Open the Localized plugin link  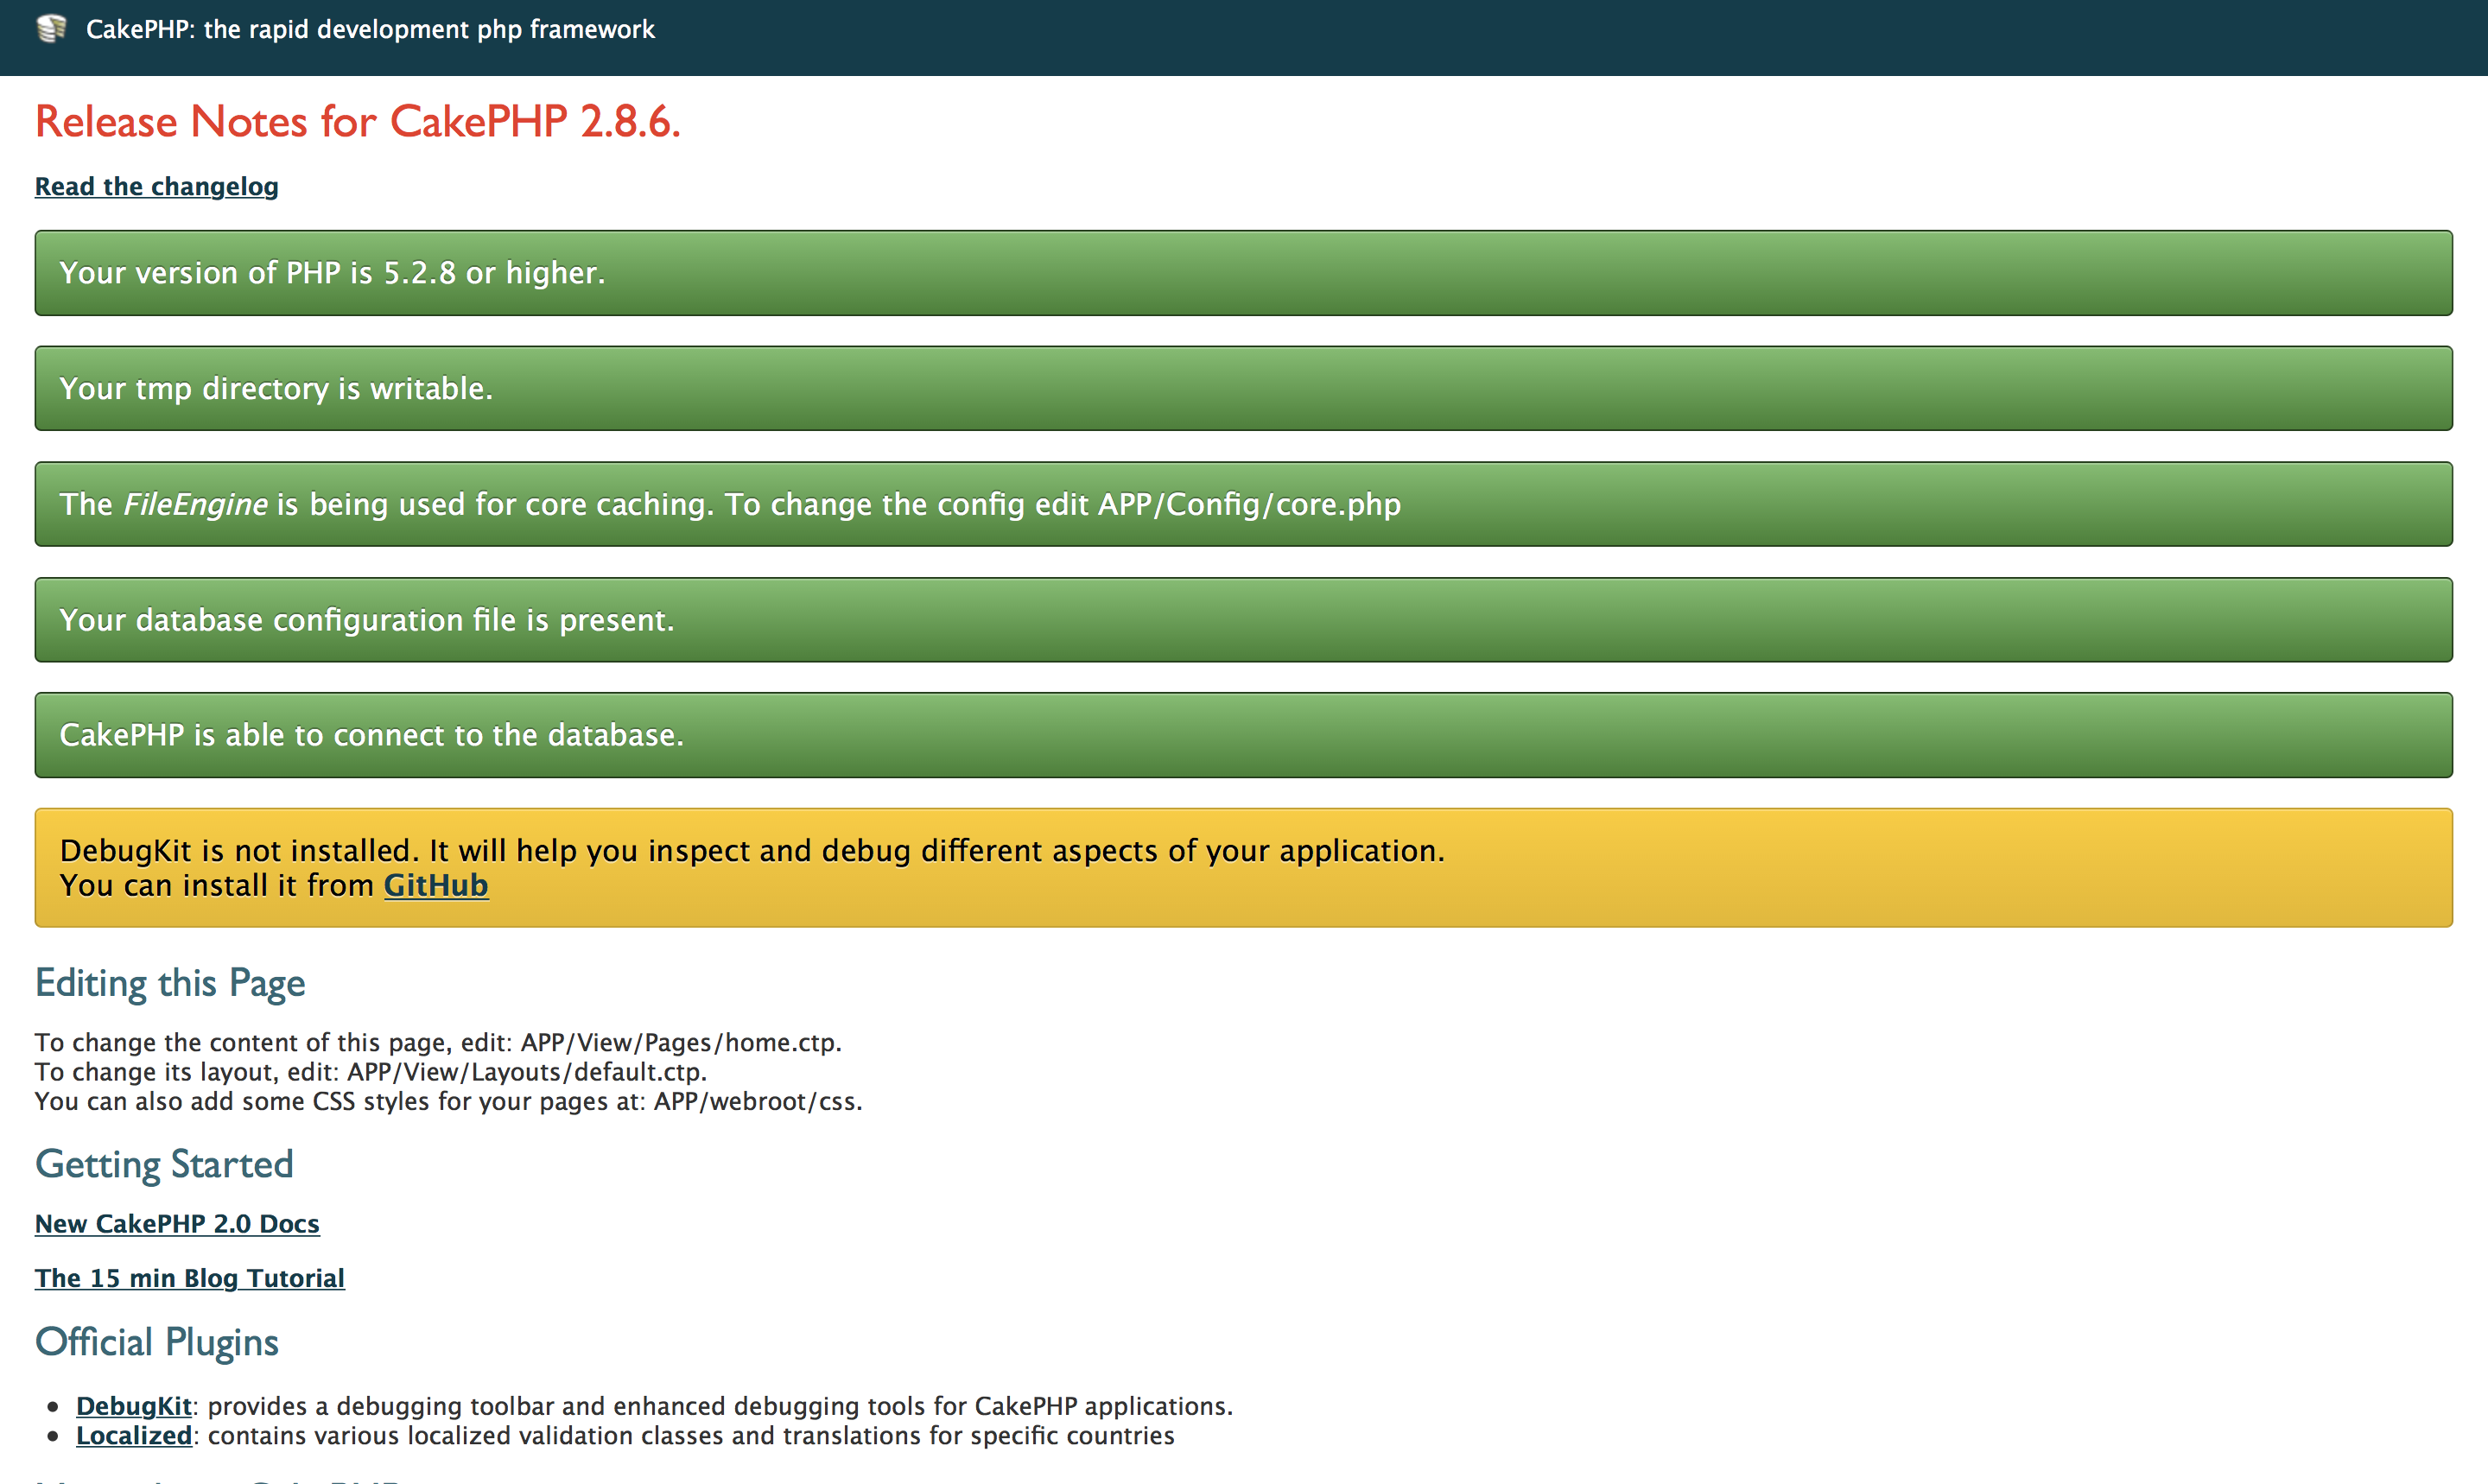tap(133, 1435)
